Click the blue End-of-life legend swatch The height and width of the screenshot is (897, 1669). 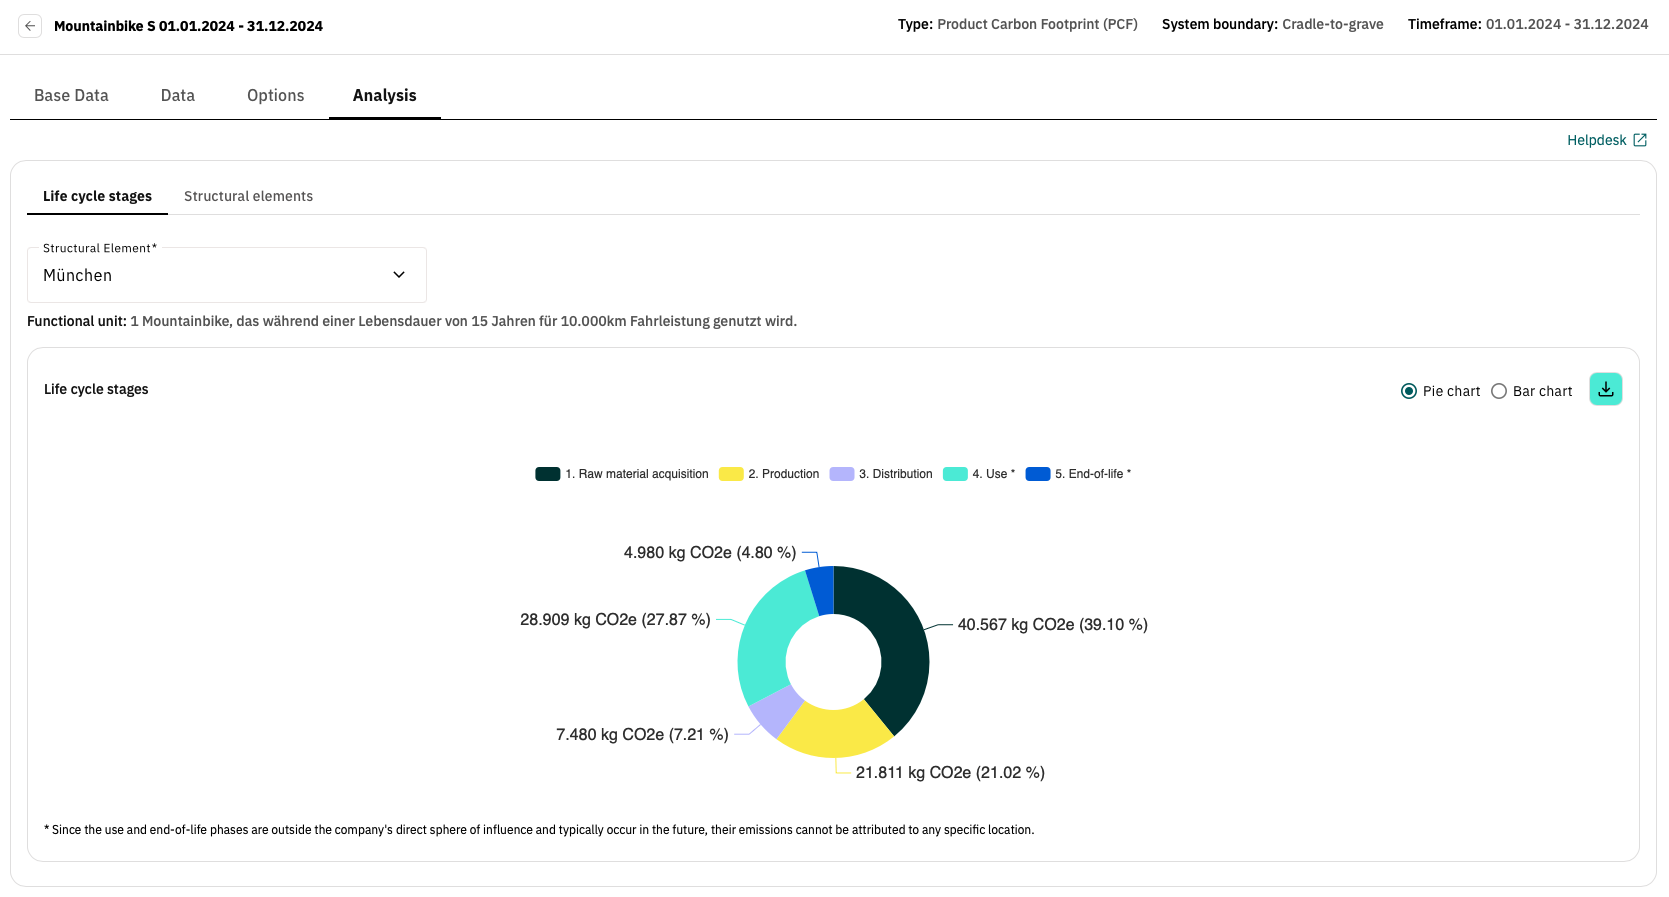pos(1038,474)
